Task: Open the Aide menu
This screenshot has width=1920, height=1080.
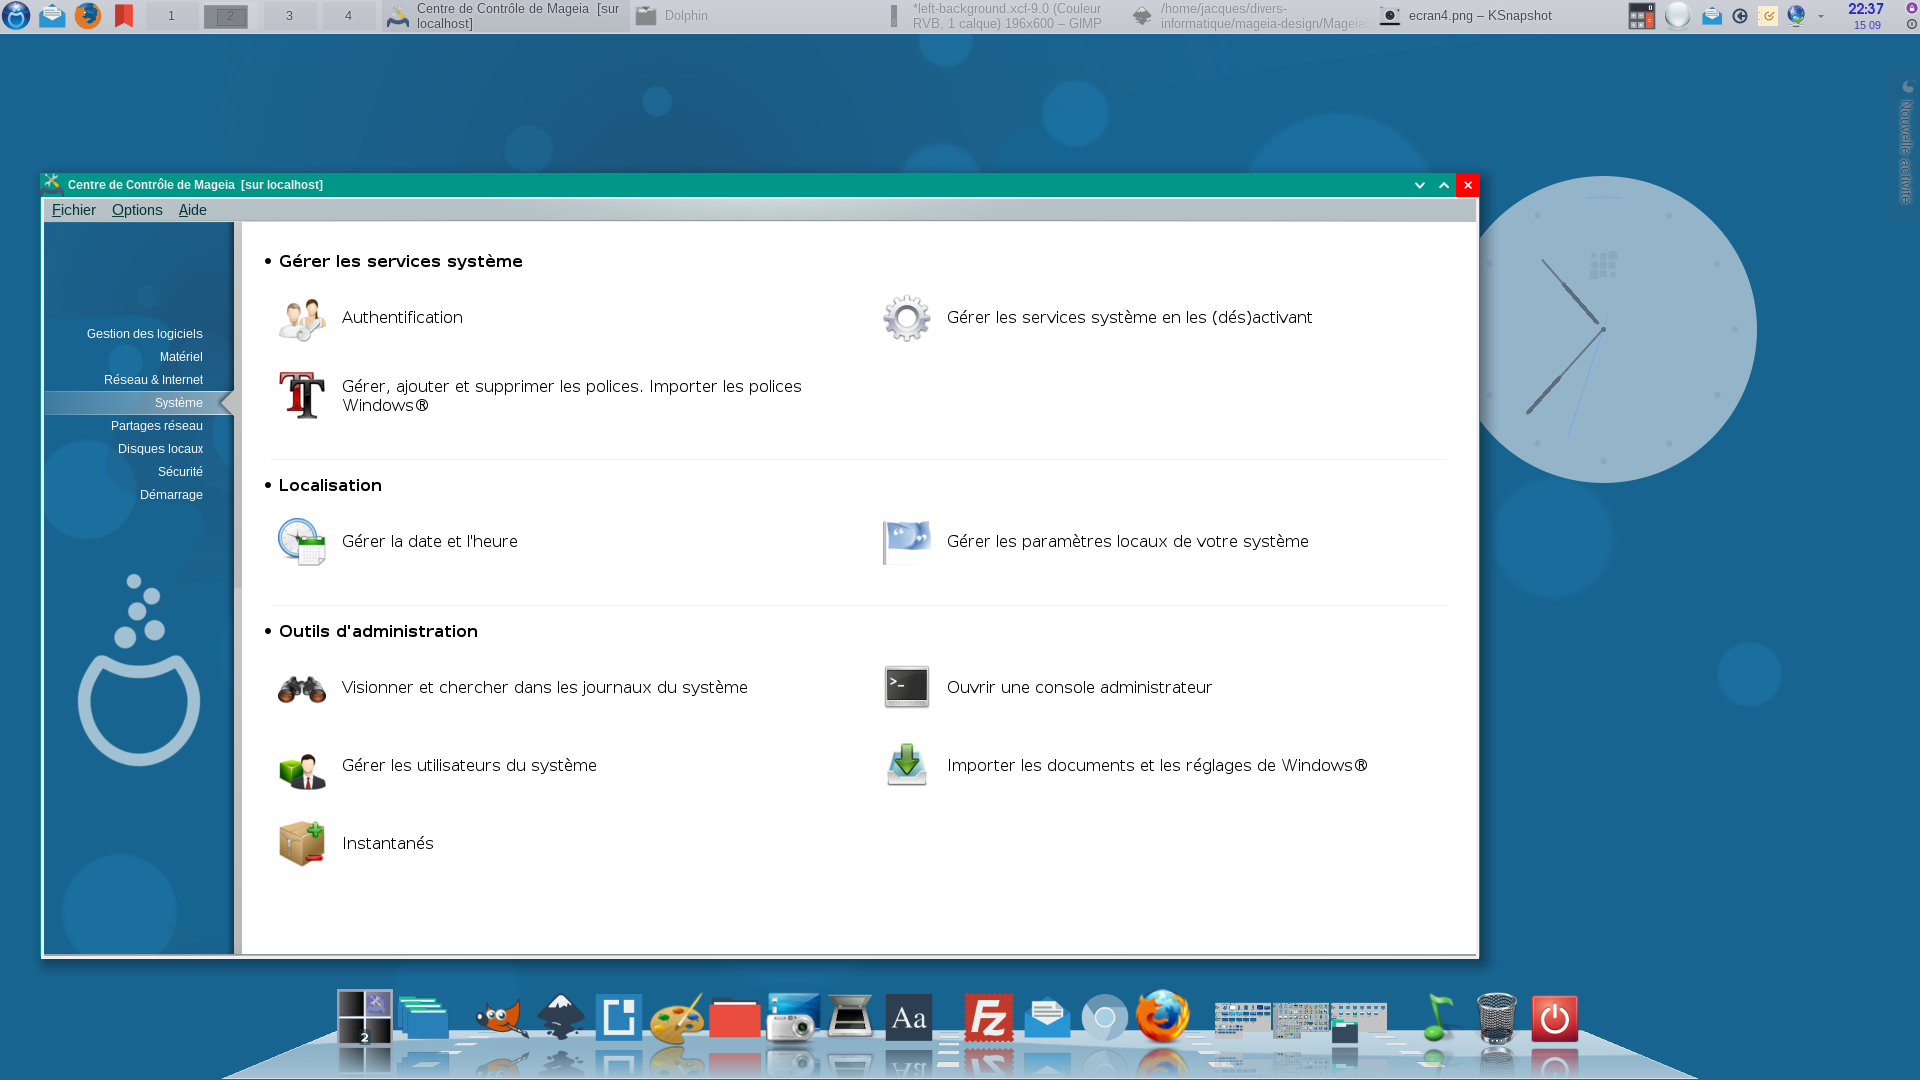Action: tap(193, 210)
